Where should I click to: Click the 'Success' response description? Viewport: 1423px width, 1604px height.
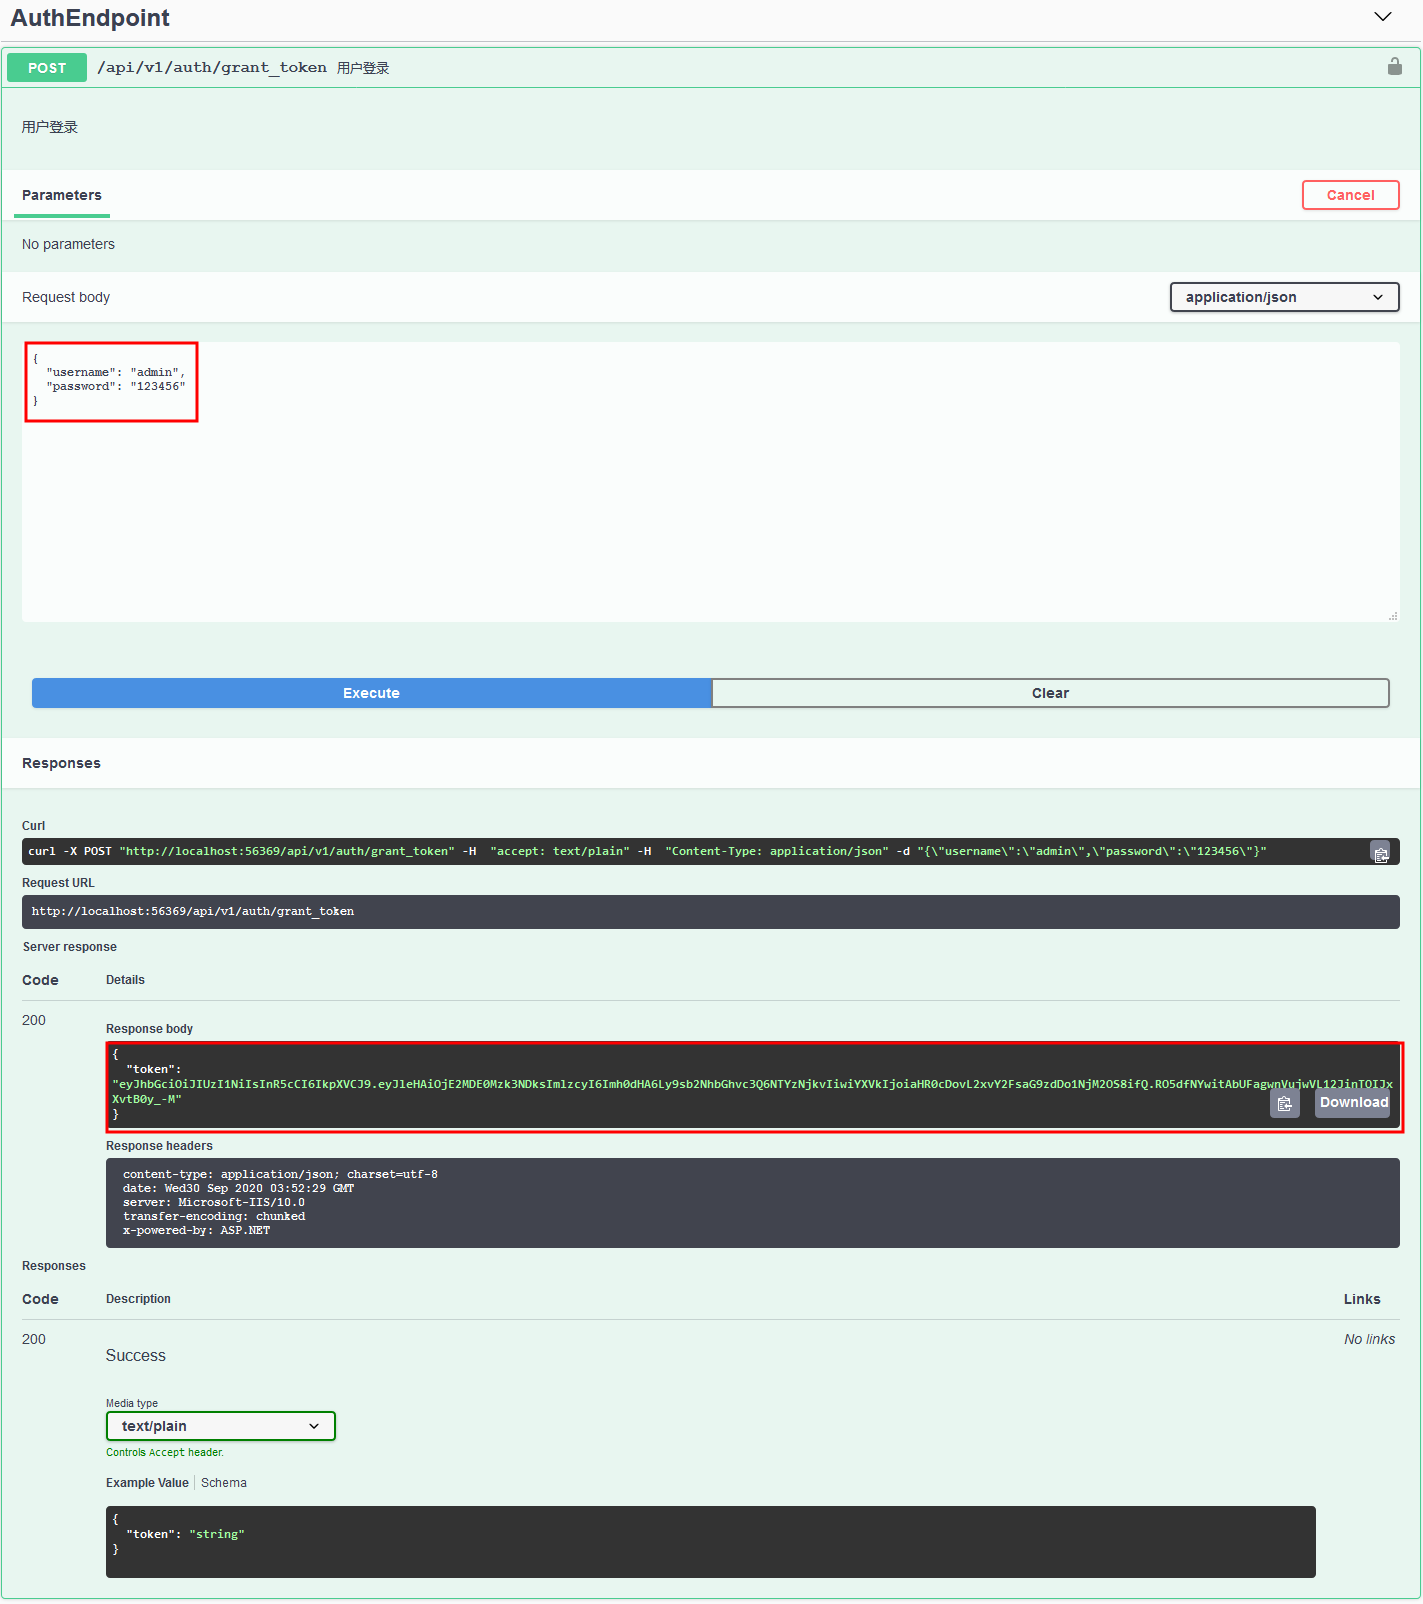[x=136, y=1355]
